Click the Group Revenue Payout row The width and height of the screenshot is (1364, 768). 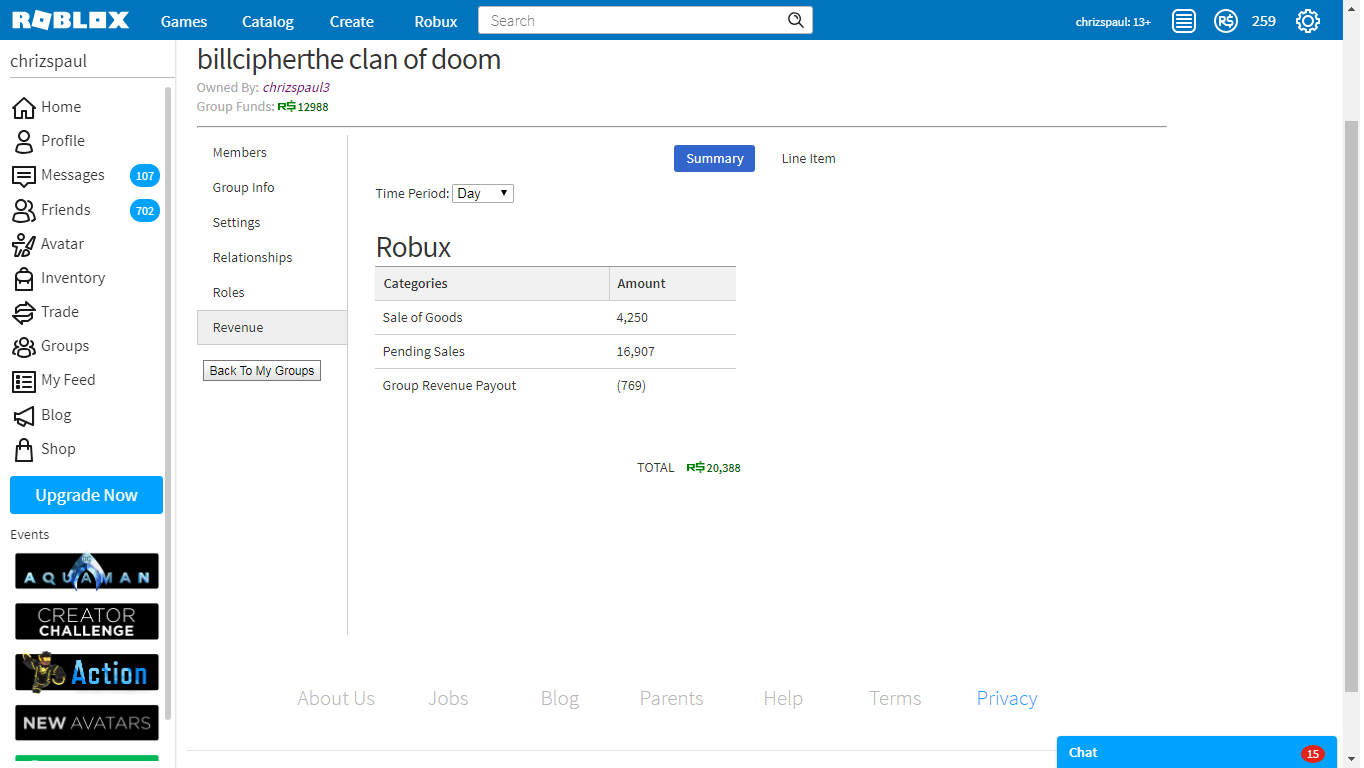click(555, 386)
